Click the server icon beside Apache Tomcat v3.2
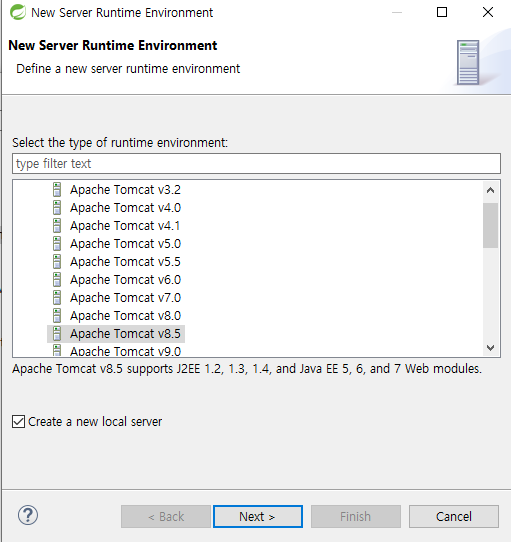The width and height of the screenshot is (511, 542). click(x=57, y=190)
